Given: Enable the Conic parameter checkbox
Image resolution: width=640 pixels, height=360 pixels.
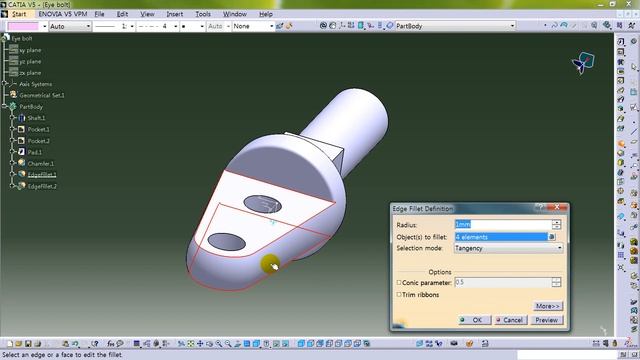Looking at the screenshot, I should [x=399, y=282].
